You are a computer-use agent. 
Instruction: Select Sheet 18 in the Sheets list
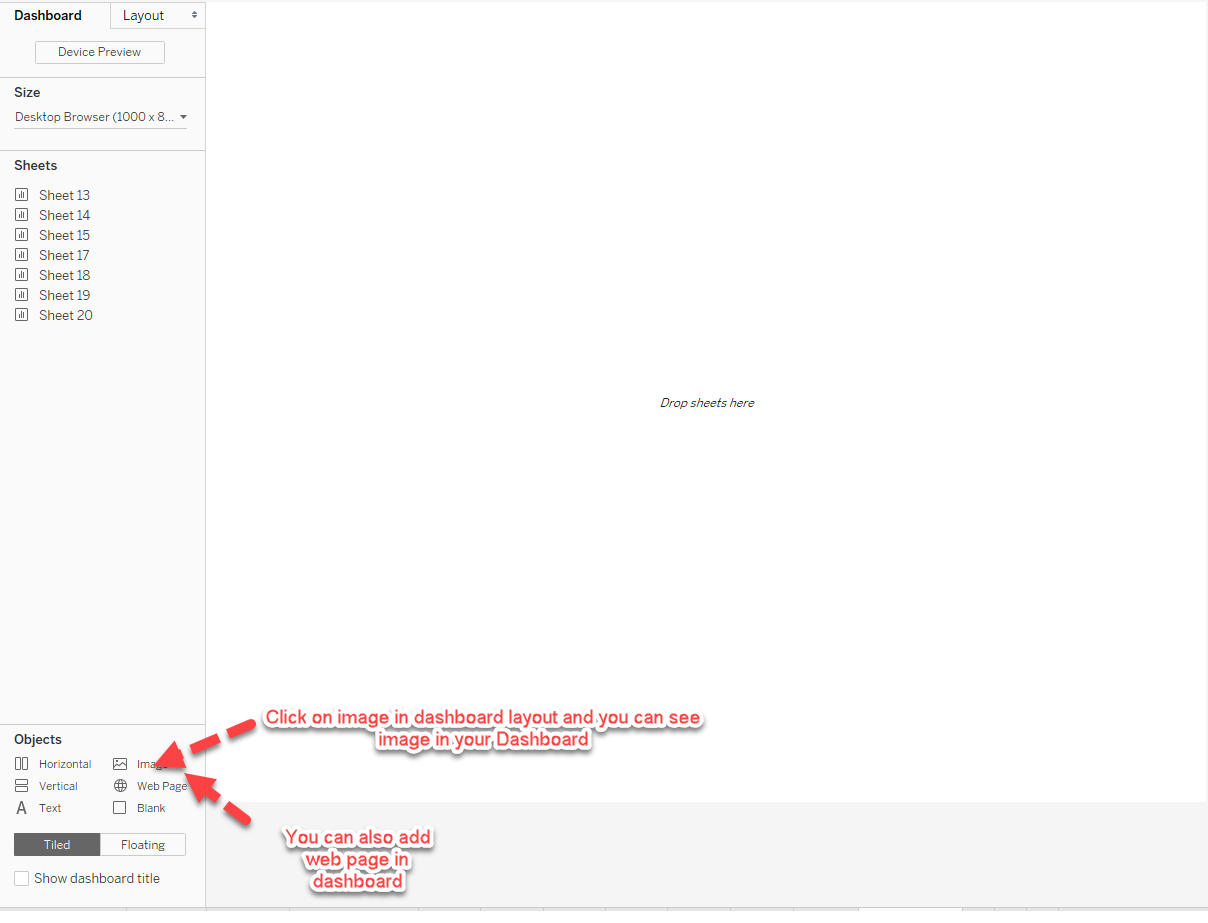(64, 275)
